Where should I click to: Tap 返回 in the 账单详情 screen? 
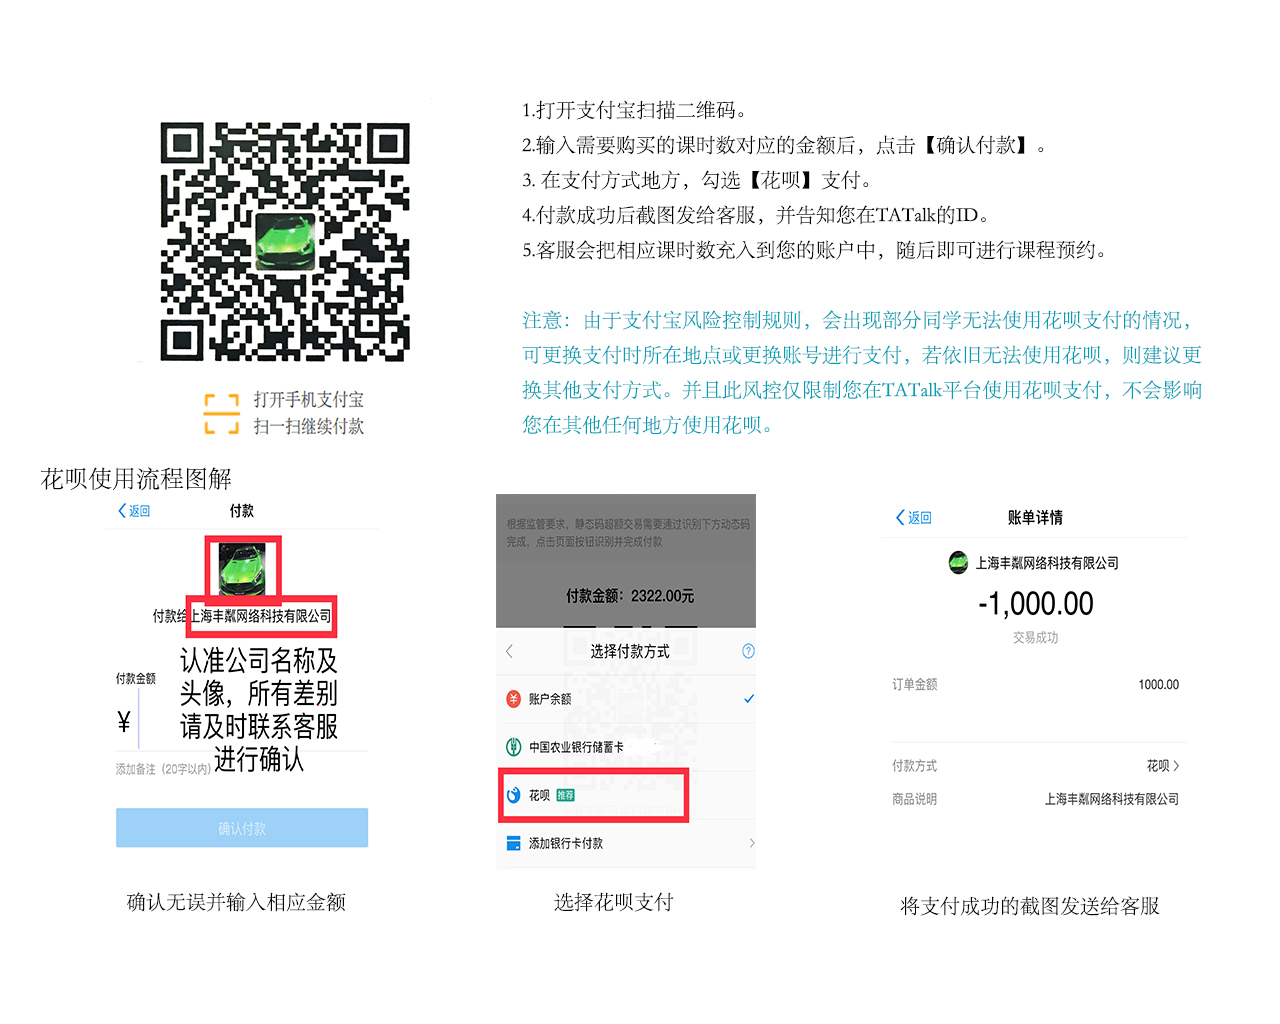(x=914, y=517)
